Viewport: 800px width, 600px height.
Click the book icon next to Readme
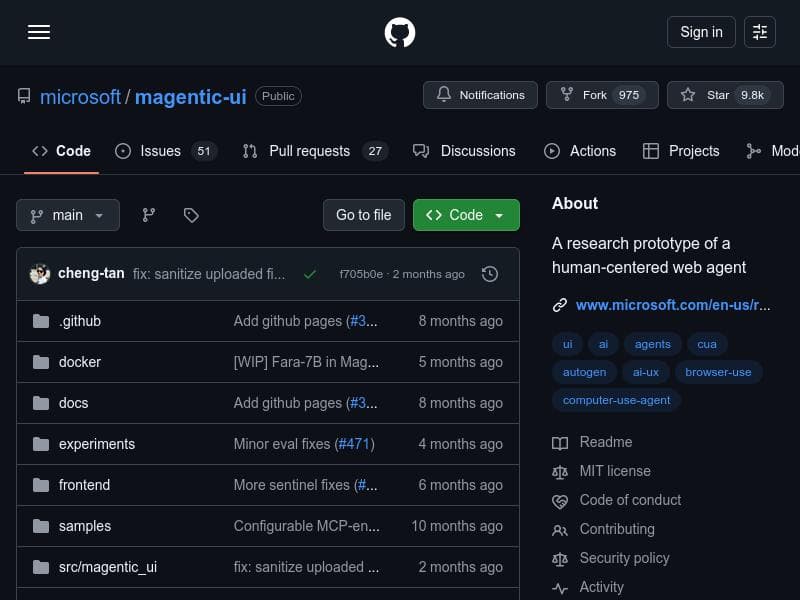tap(560, 443)
